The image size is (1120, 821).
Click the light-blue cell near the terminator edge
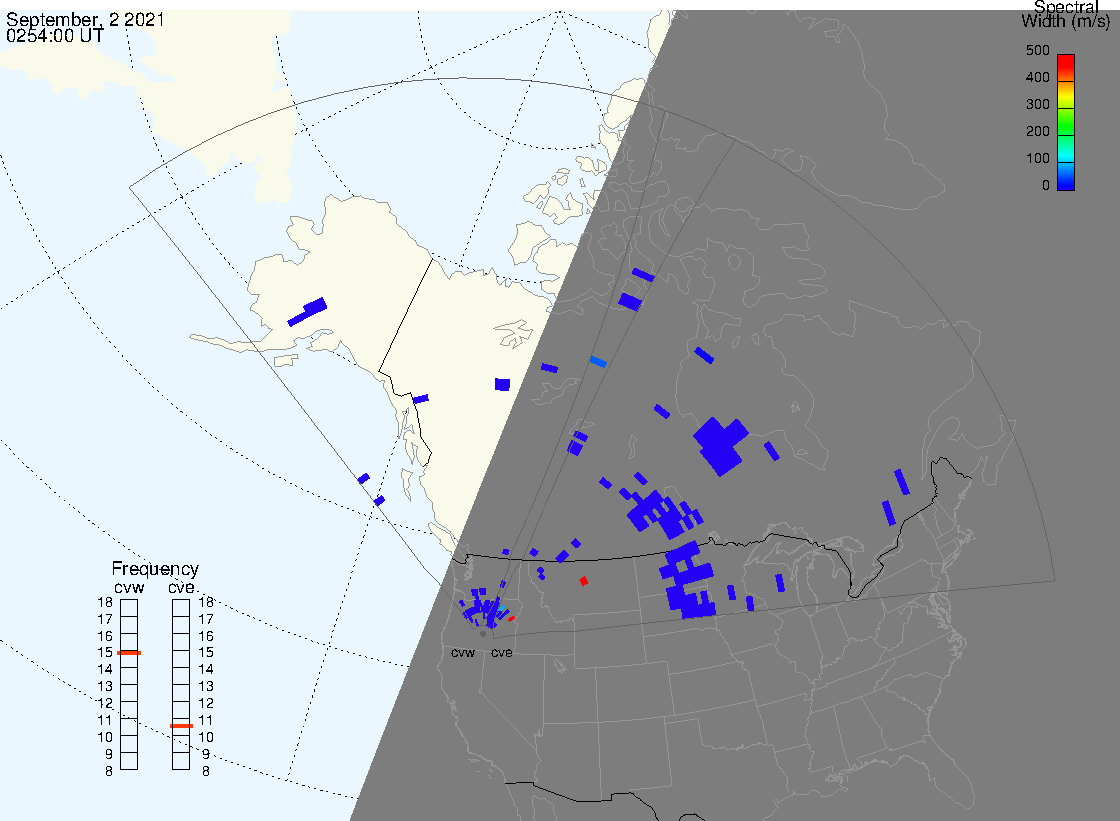pos(599,362)
